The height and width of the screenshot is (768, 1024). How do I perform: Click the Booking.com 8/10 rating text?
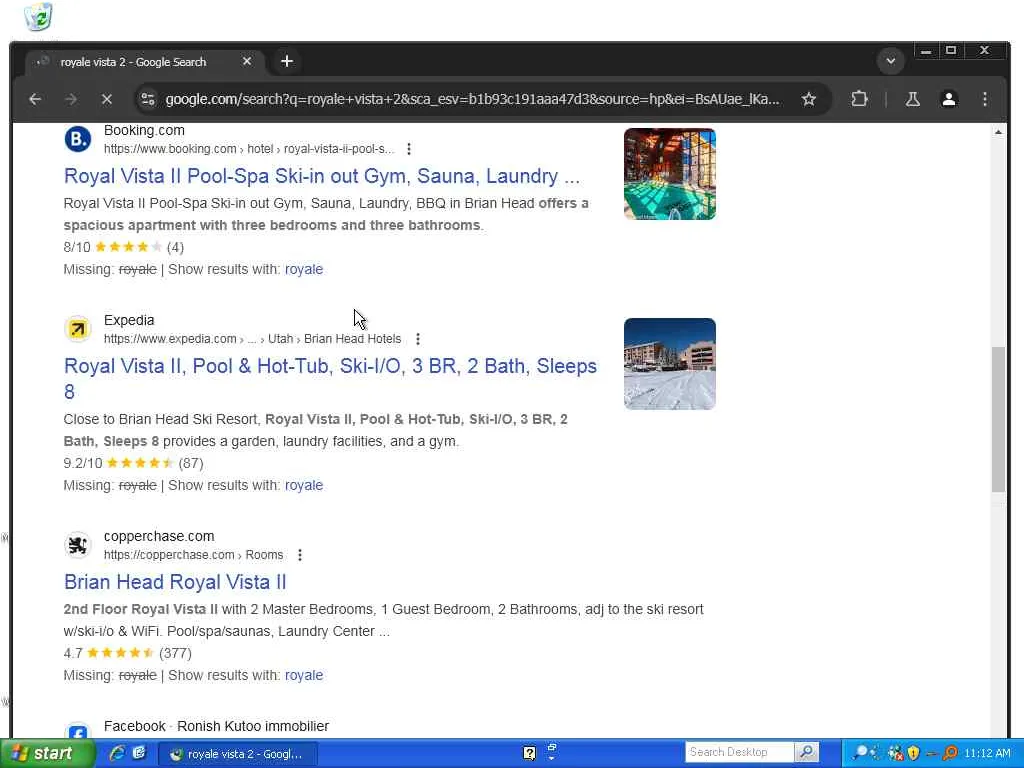coord(77,248)
